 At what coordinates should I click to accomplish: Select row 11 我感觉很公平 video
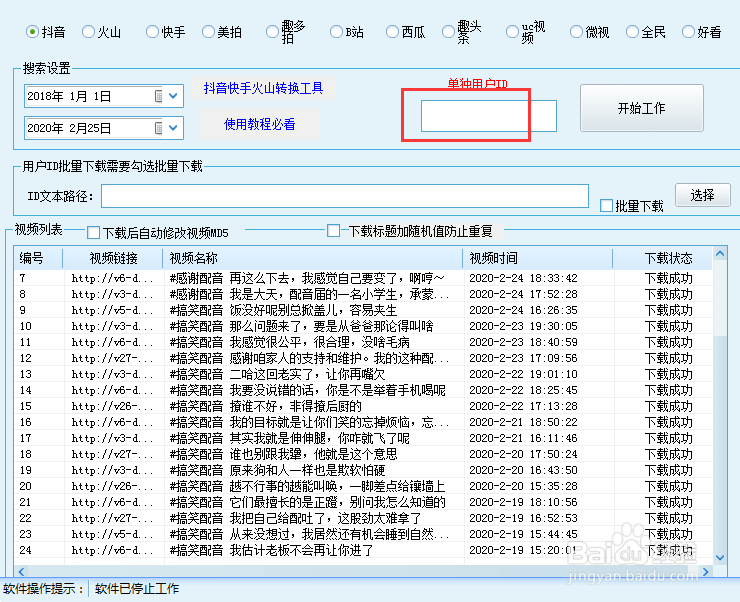tap(363, 342)
